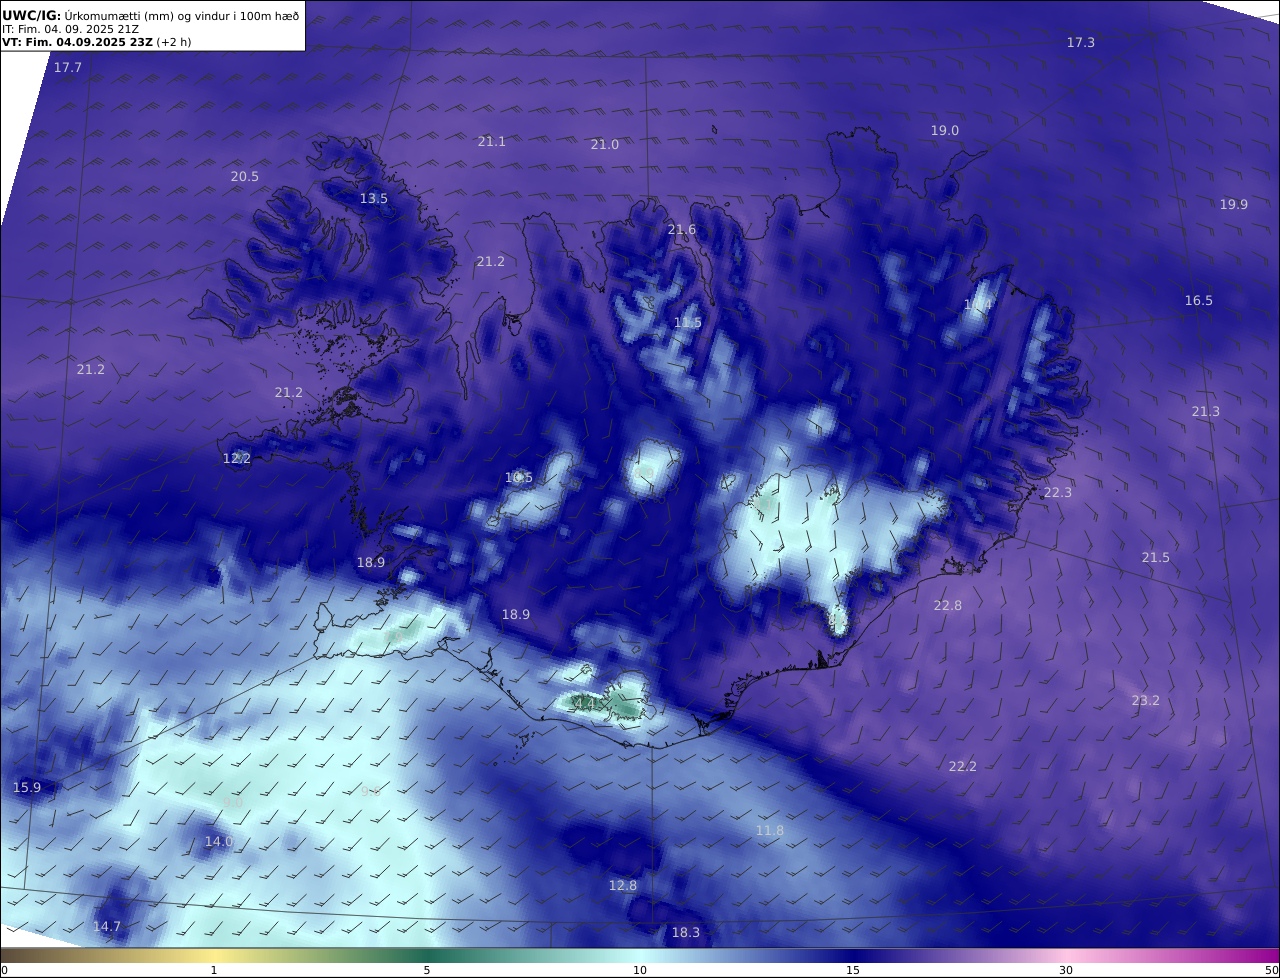Click the 21.0 value label
Viewport: 1280px width, 978px height.
[604, 145]
